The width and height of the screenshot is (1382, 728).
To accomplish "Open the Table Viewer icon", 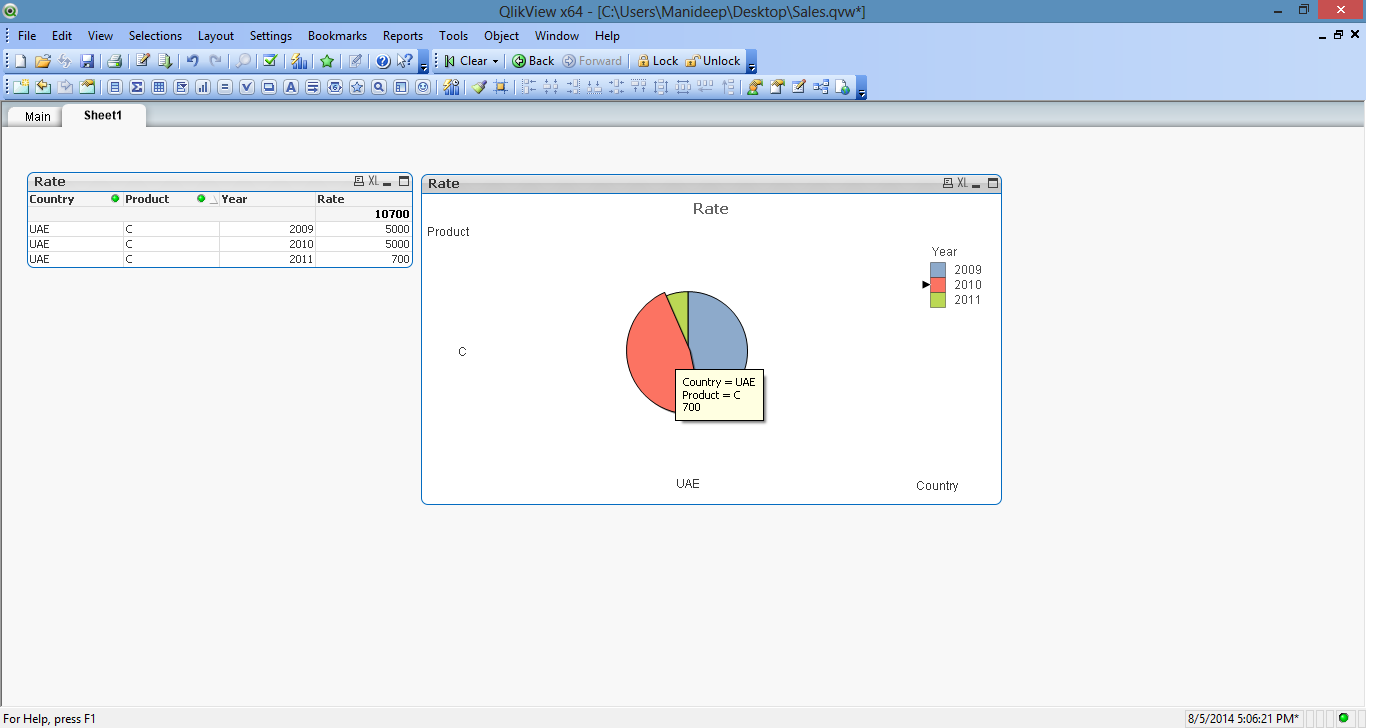I will (821, 87).
